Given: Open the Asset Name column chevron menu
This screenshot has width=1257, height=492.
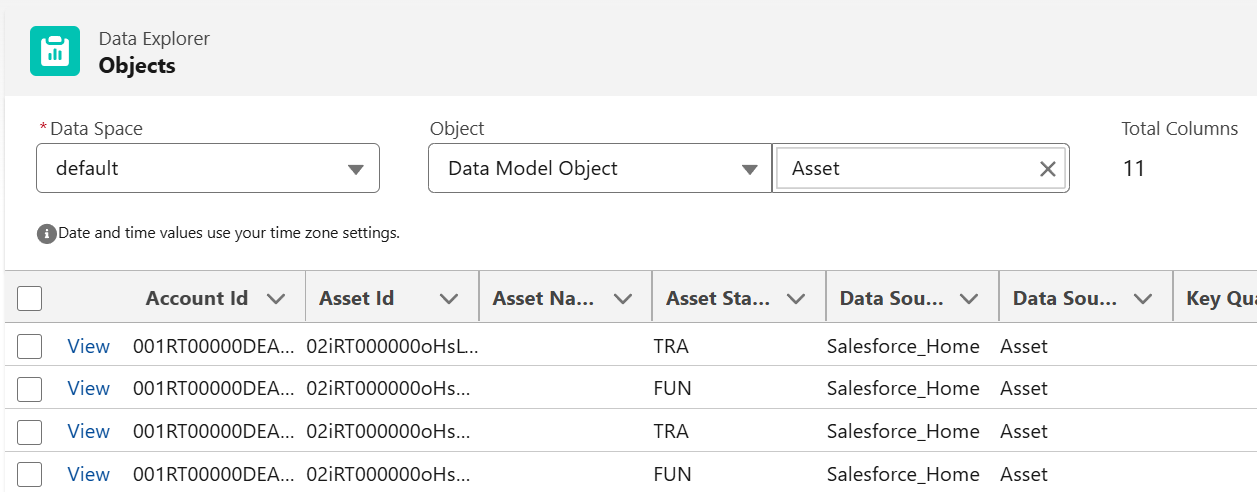Looking at the screenshot, I should click(x=623, y=299).
